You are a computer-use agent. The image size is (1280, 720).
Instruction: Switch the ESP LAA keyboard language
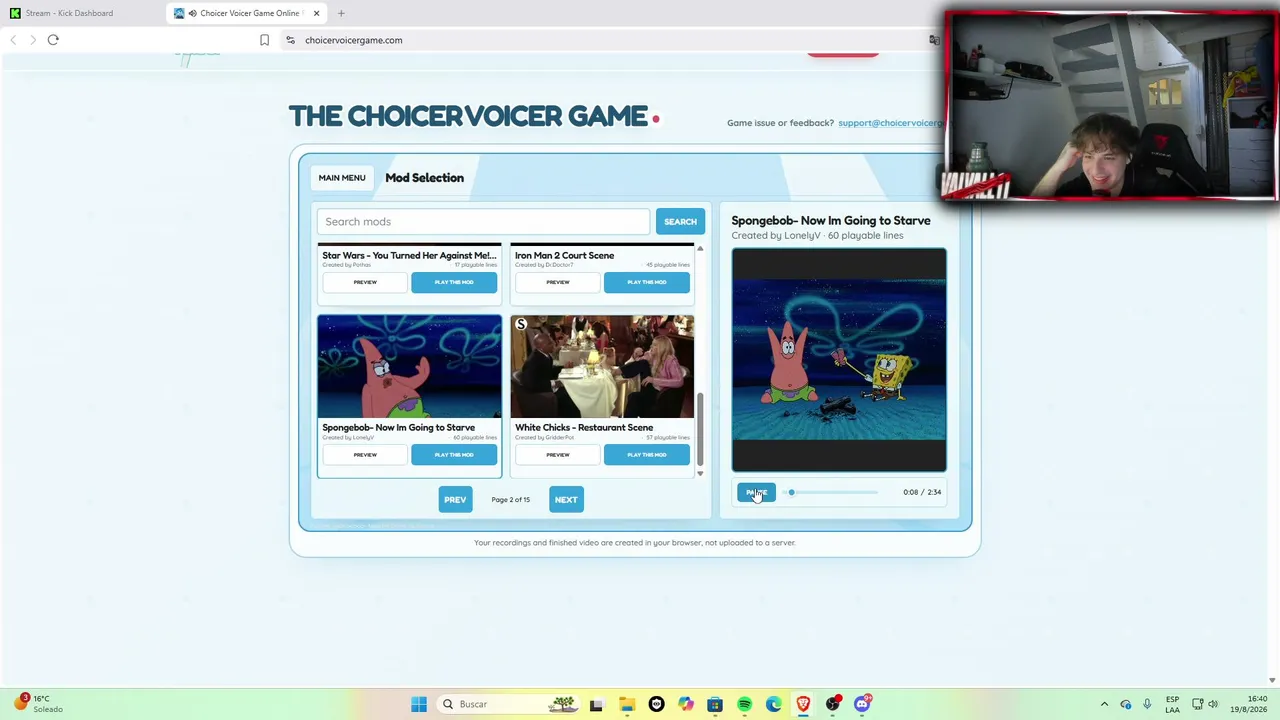coord(1172,704)
